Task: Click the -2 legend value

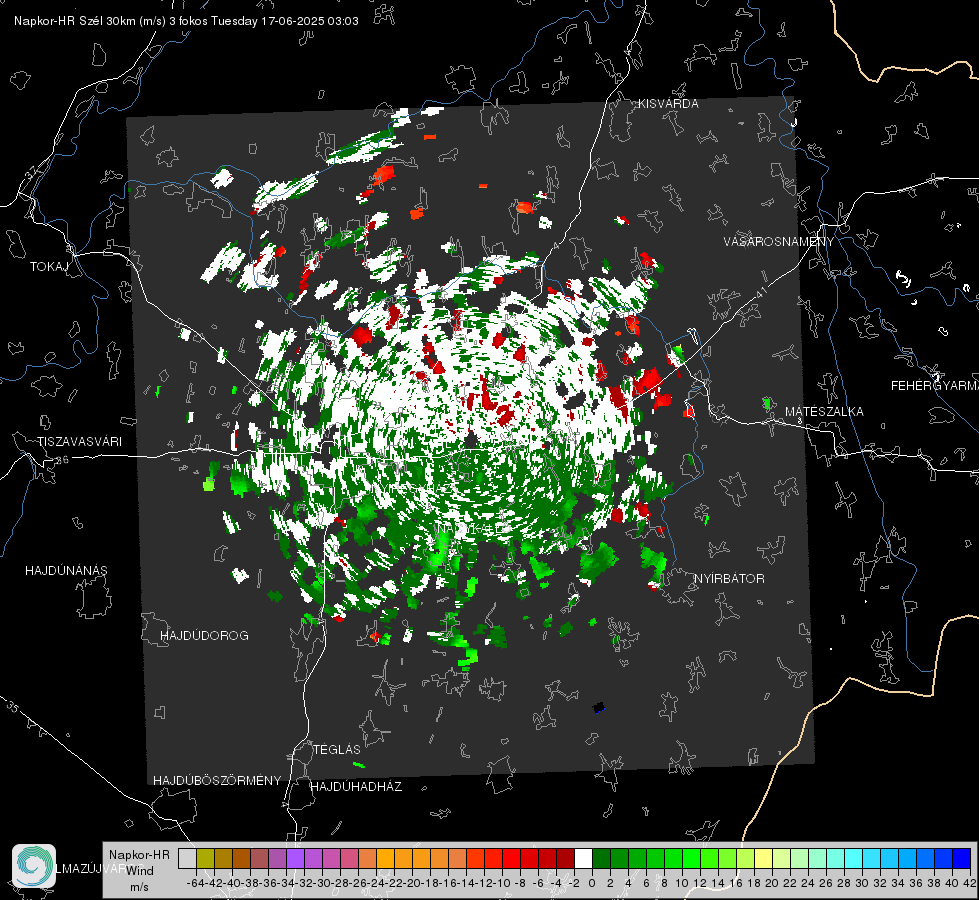Action: (574, 883)
